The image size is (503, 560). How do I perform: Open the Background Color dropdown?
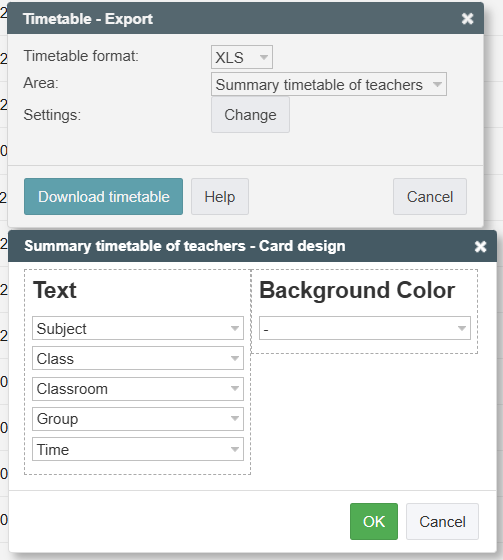[365, 328]
